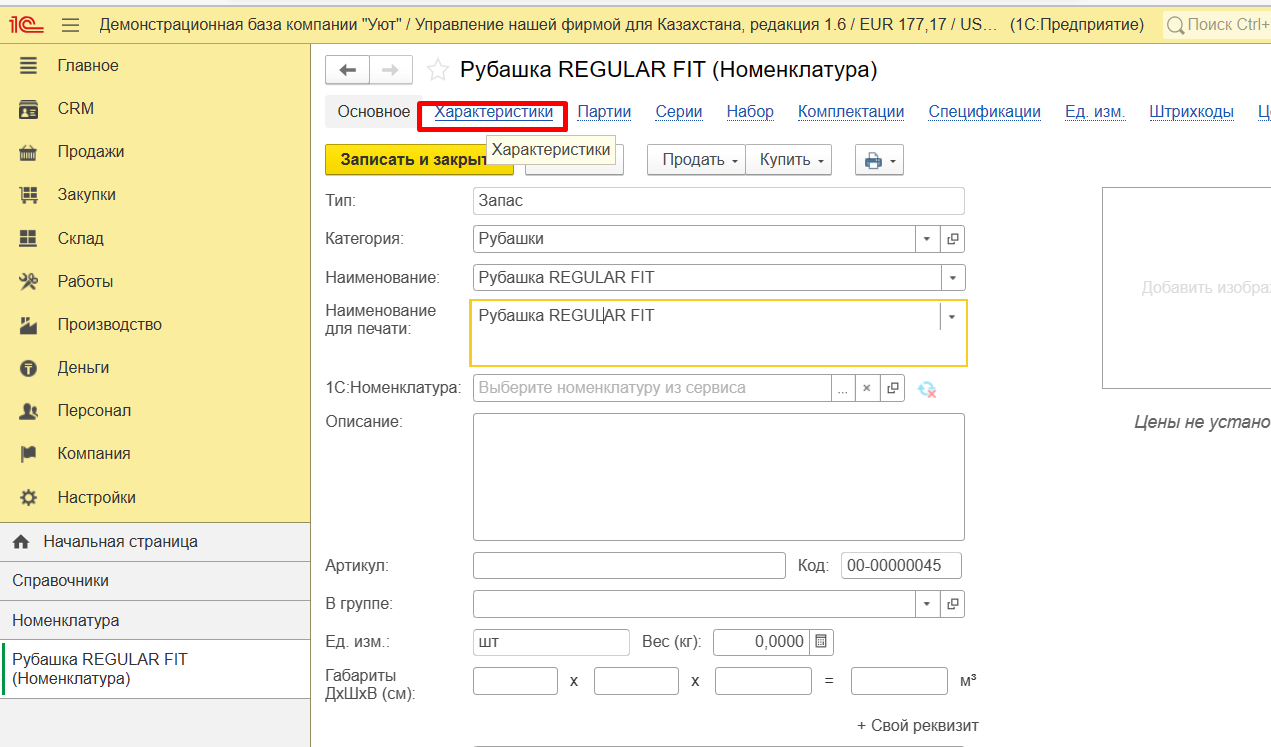Image resolution: width=1271 pixels, height=747 pixels.
Task: Expand the Наименование dropdown arrow
Action: pyautogui.click(x=953, y=277)
